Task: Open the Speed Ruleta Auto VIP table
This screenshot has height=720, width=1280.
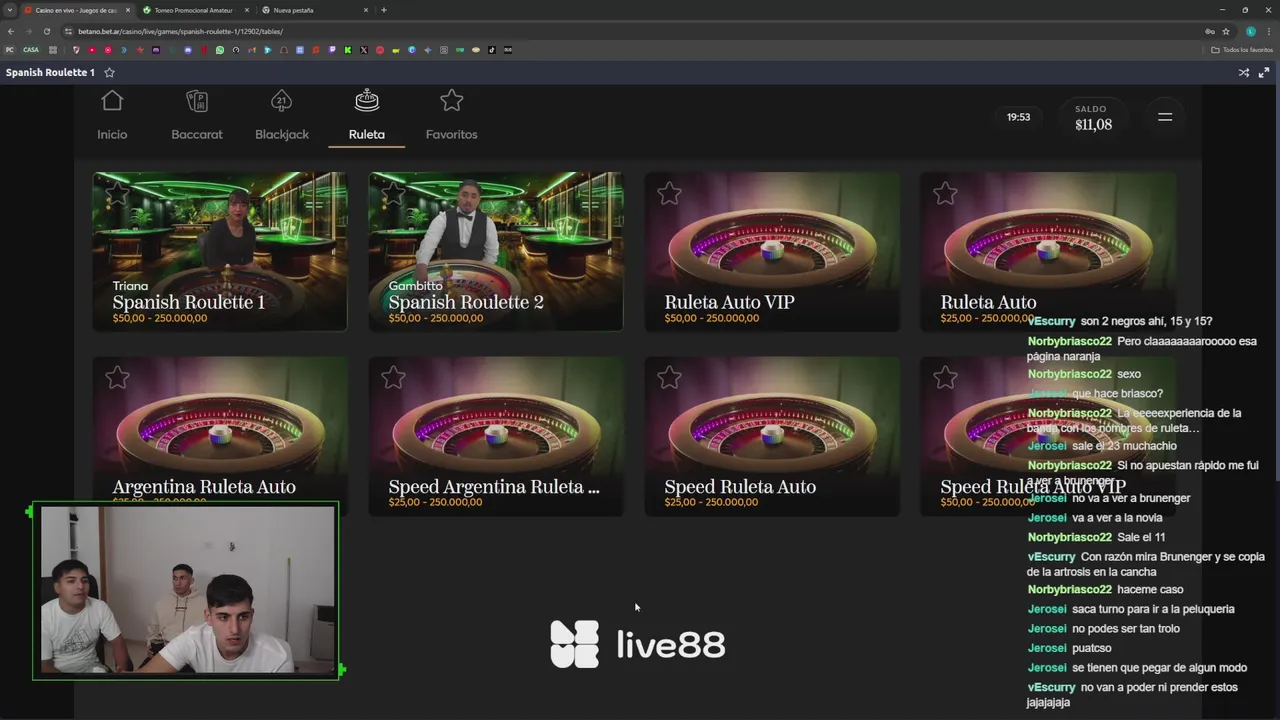Action: pyautogui.click(x=1048, y=436)
